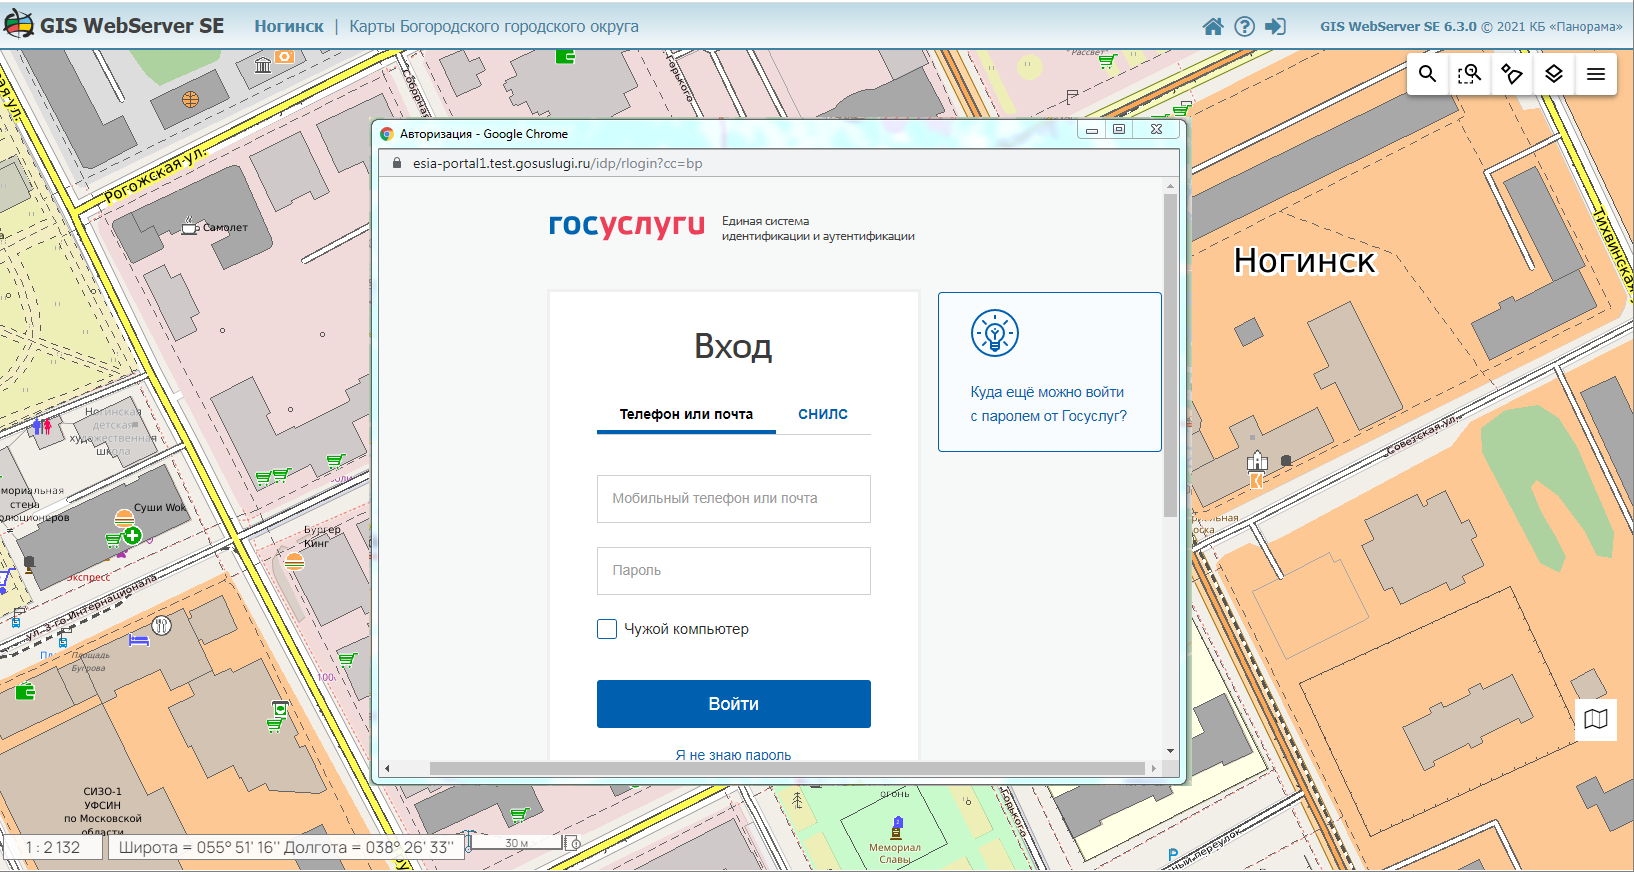Image resolution: width=1634 pixels, height=872 pixels.
Task: Open the home page icon
Action: [x=1213, y=26]
